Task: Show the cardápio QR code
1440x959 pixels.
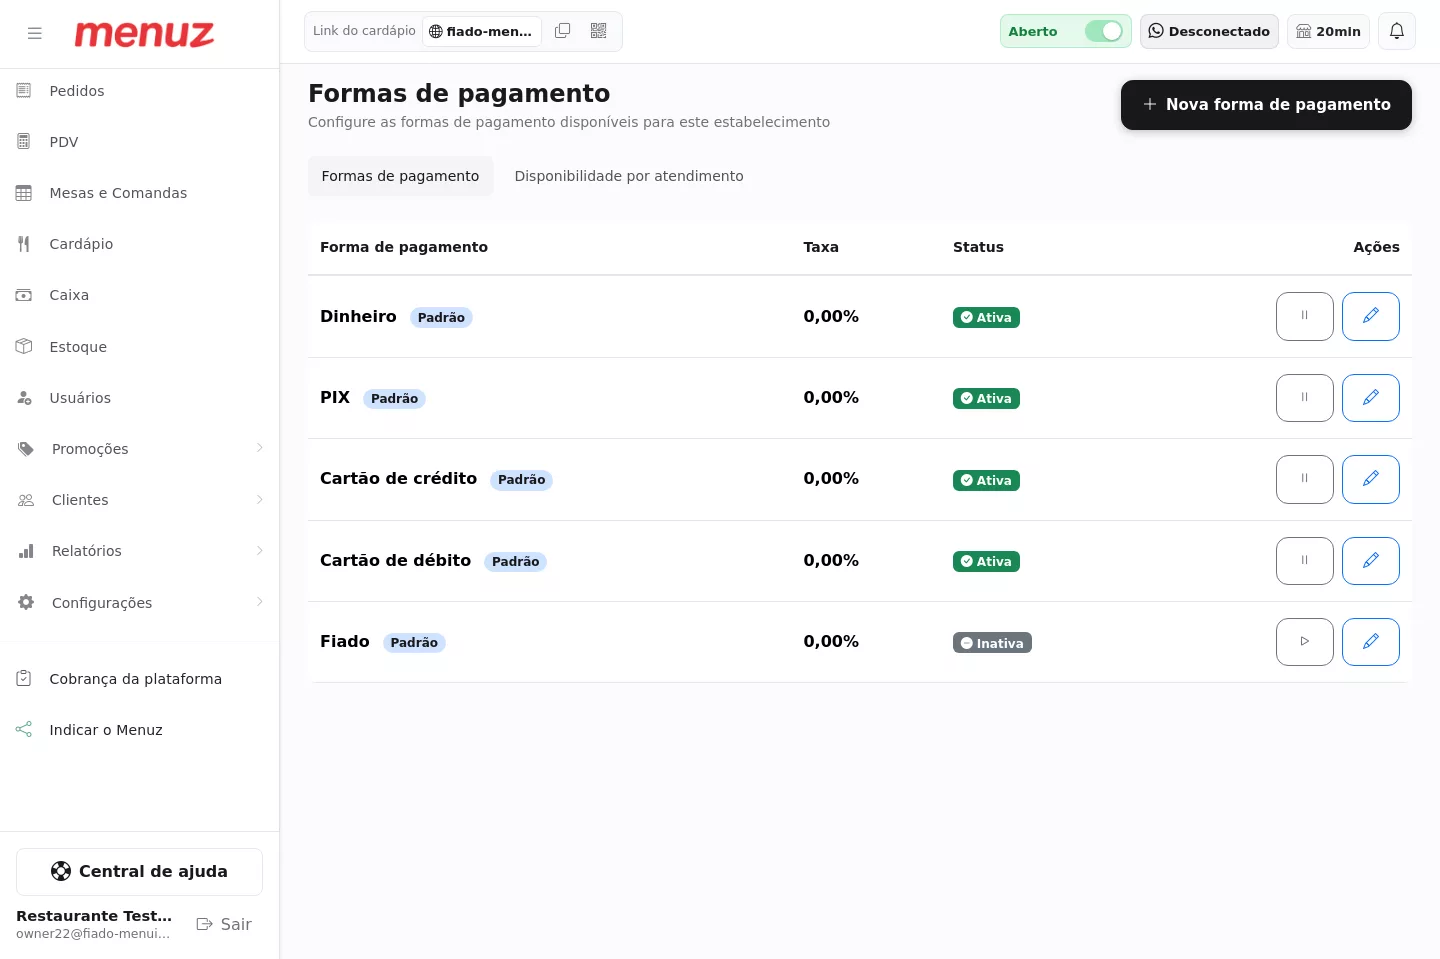Action: click(599, 31)
